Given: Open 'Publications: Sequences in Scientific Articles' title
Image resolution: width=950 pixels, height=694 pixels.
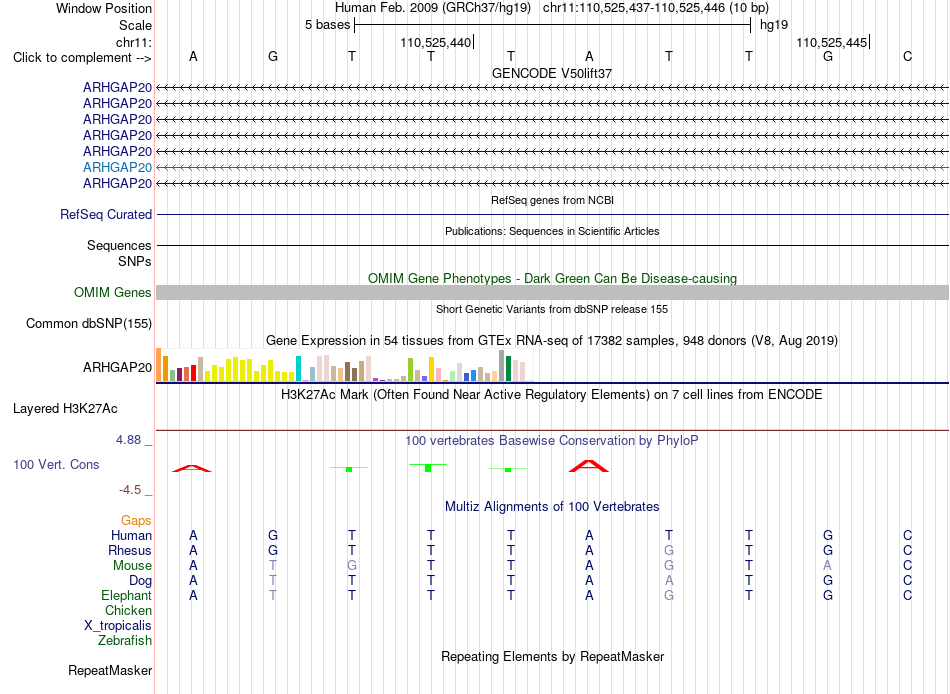Looking at the screenshot, I should point(552,231).
